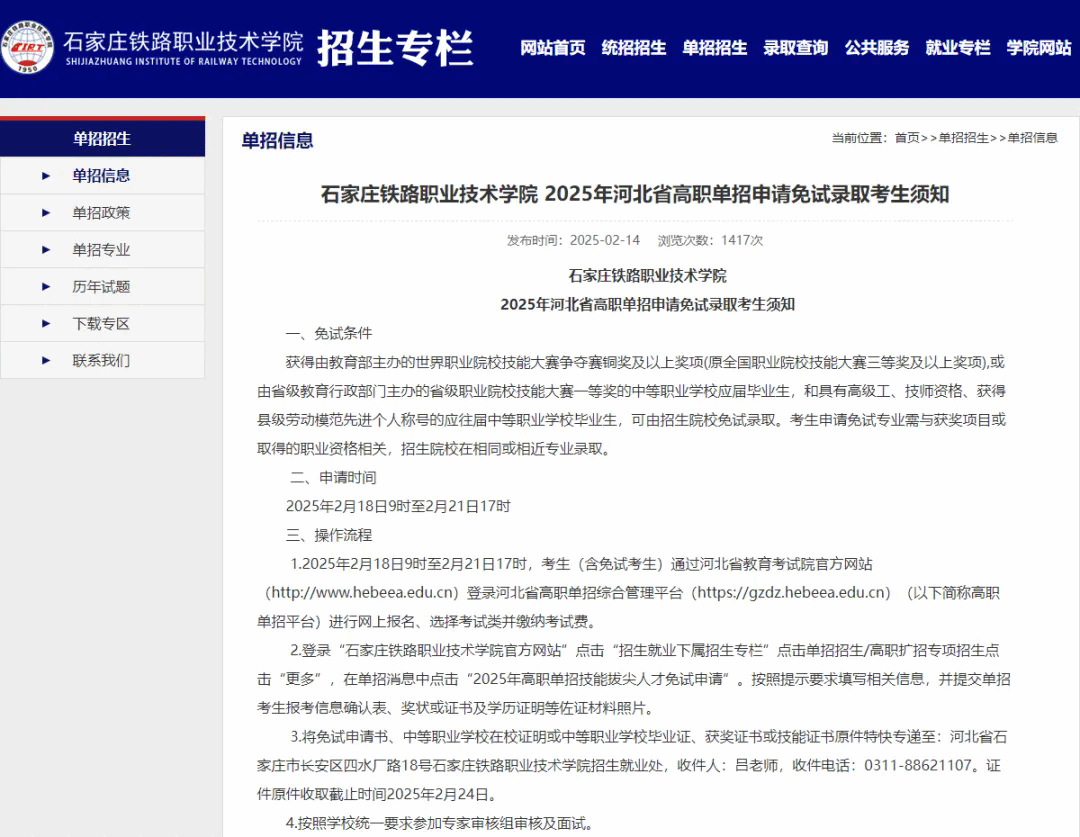This screenshot has height=837, width=1080.
Task: Open 联系我们 sidebar link
Action: pos(101,360)
